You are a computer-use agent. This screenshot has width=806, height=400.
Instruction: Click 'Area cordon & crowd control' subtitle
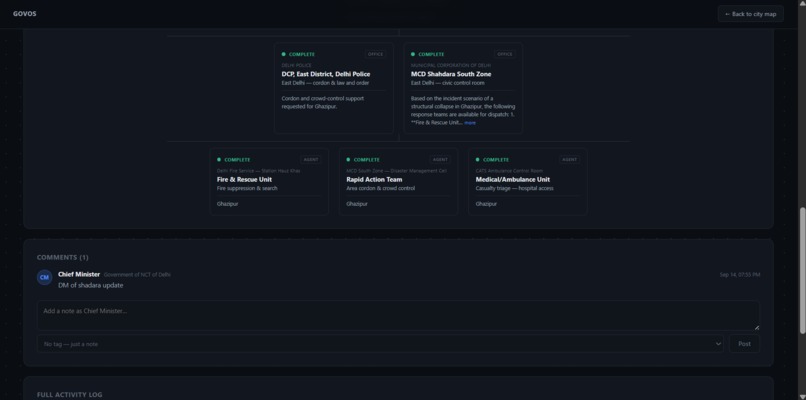(x=380, y=189)
